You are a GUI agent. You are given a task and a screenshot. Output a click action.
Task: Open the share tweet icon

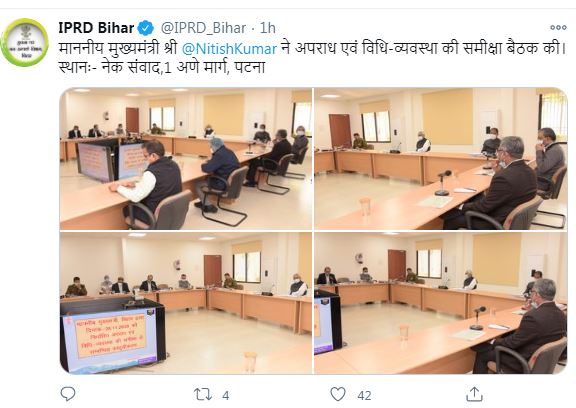tap(474, 394)
